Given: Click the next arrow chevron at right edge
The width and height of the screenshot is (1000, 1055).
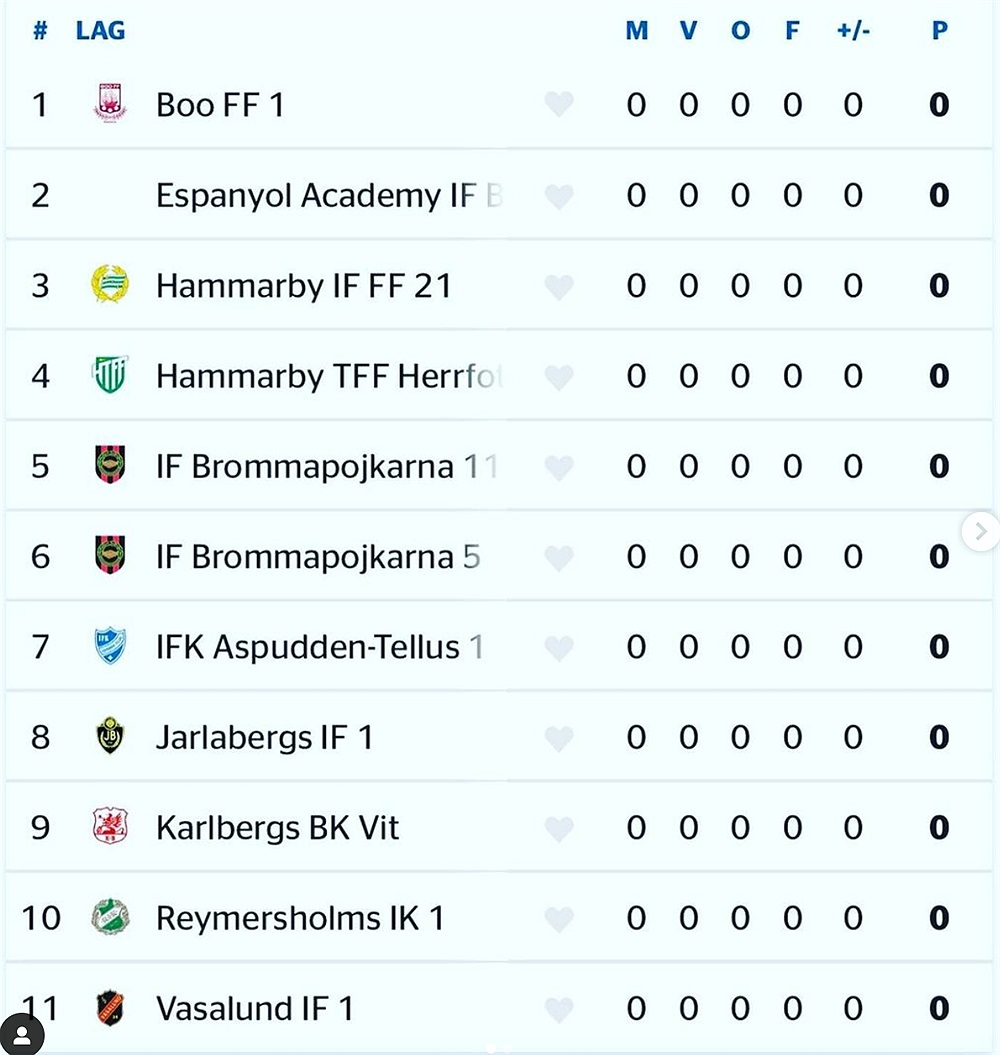Looking at the screenshot, I should tap(980, 532).
